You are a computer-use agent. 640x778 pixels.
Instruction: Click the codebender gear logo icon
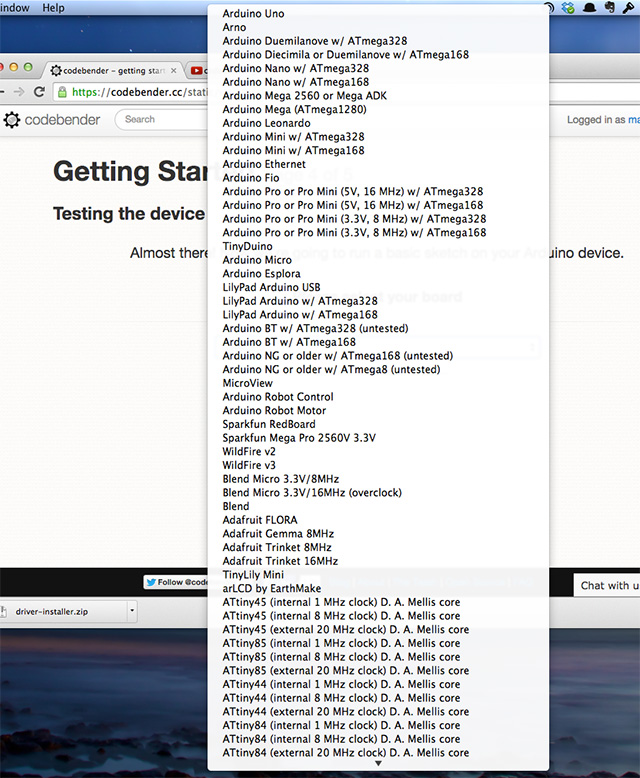coord(12,120)
